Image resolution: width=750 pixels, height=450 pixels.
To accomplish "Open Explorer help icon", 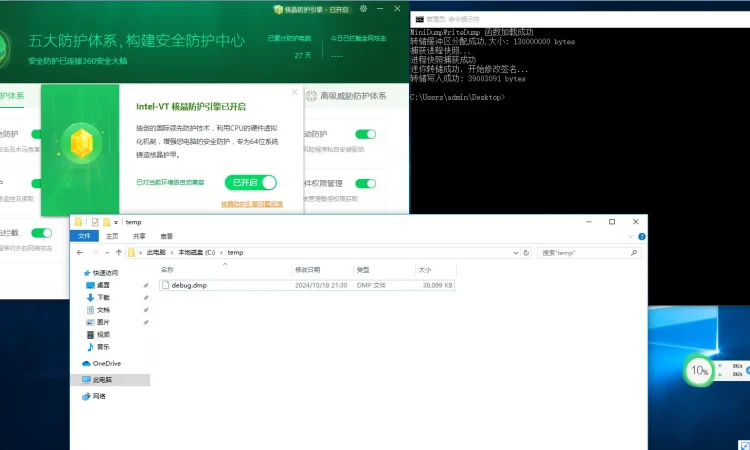I will coord(641,237).
